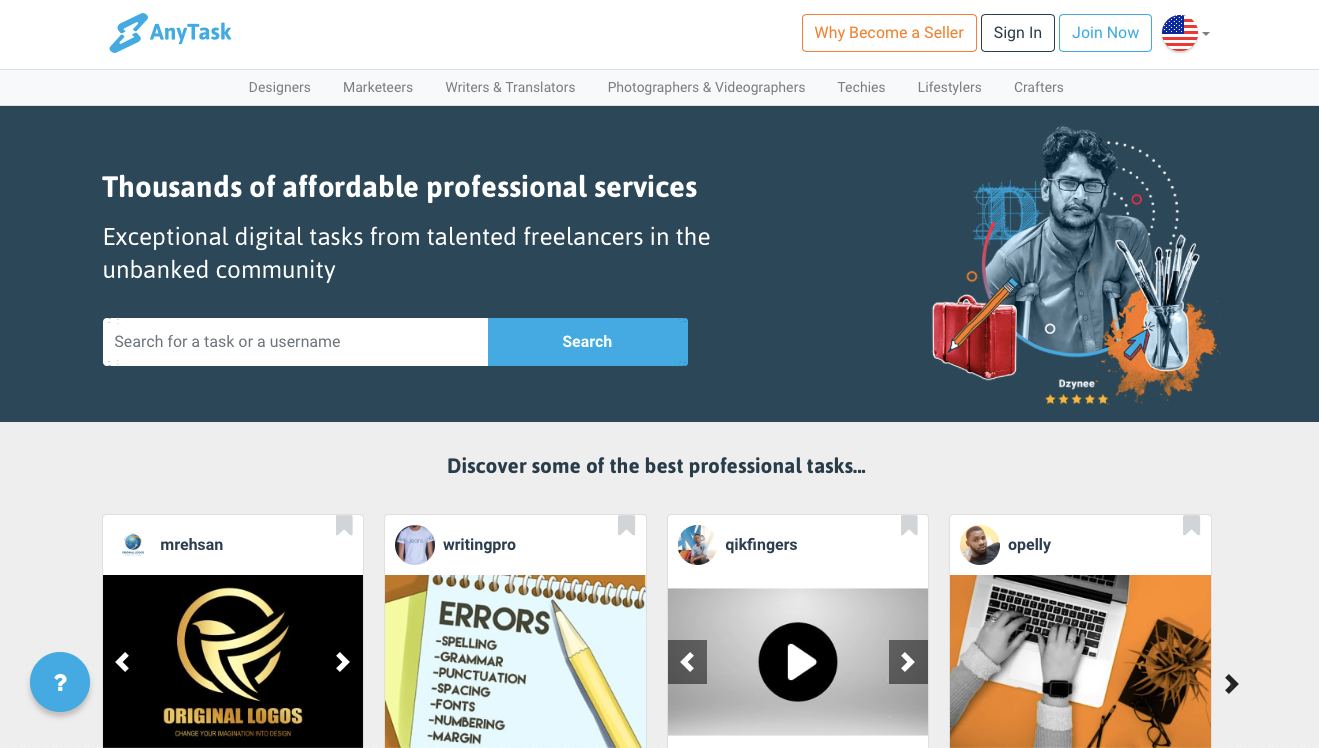Open the blue help question mark bubble
Image resolution: width=1319 pixels, height=748 pixels.
(x=60, y=682)
